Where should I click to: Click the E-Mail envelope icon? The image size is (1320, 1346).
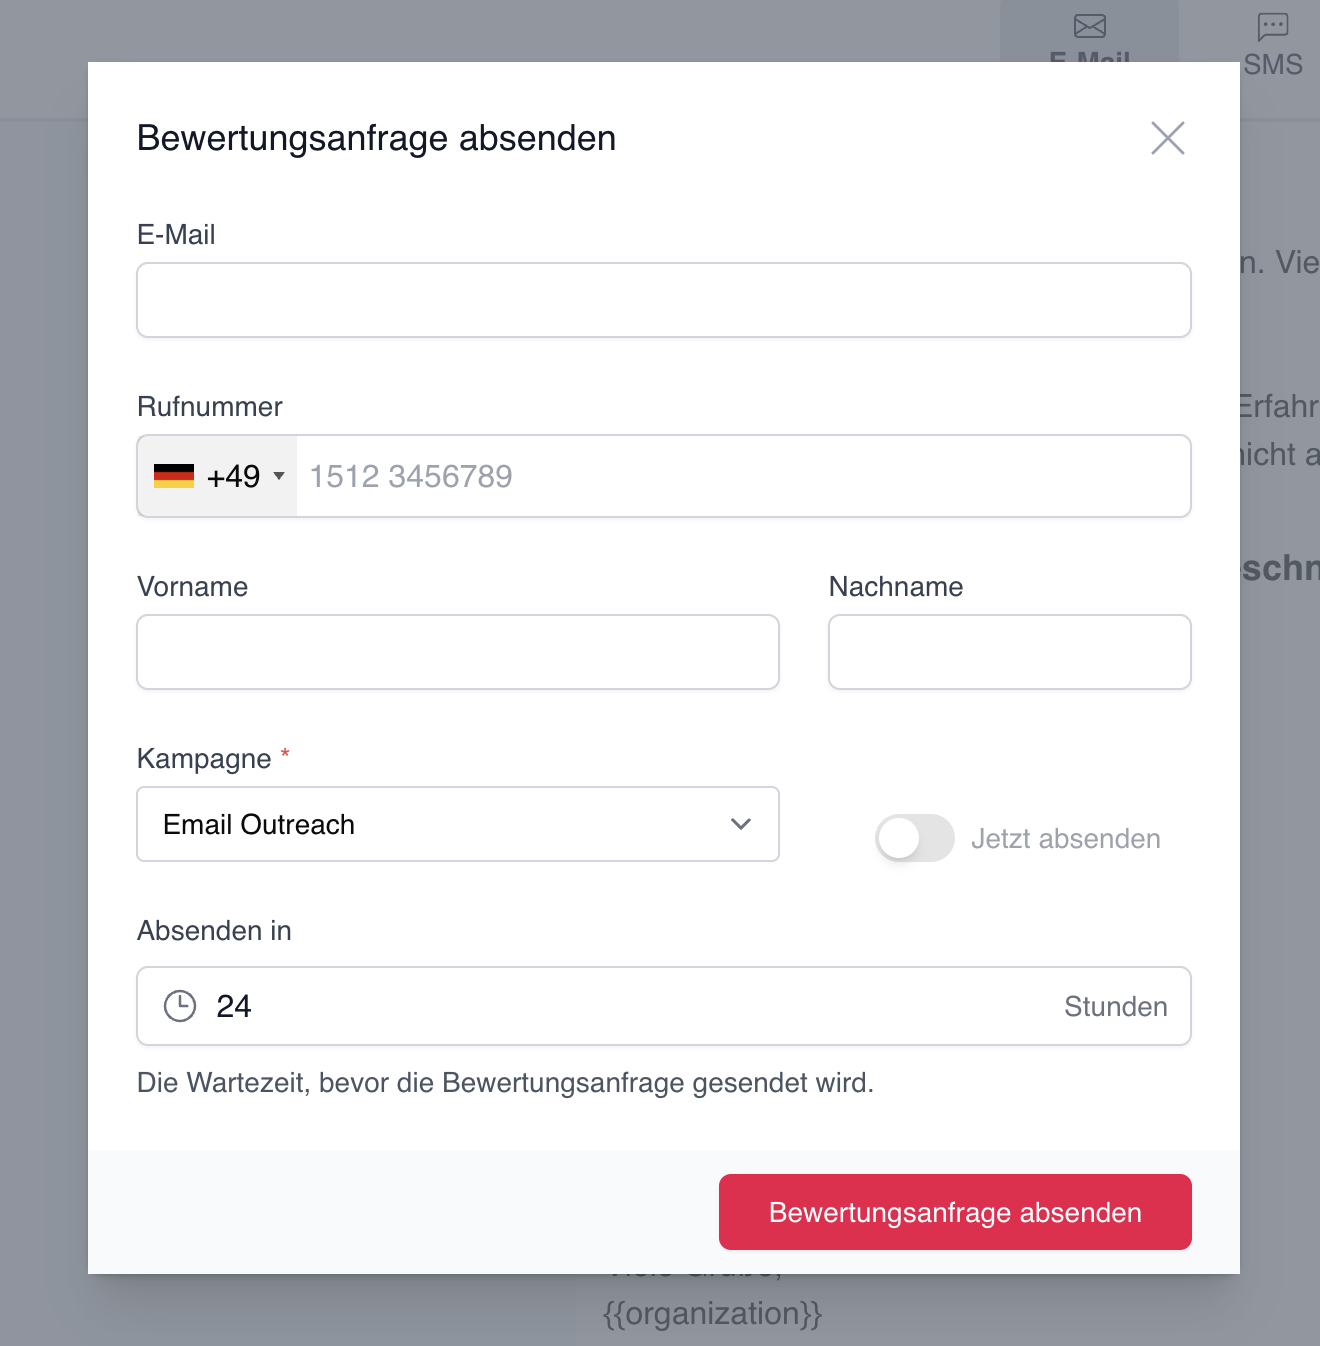point(1090,26)
